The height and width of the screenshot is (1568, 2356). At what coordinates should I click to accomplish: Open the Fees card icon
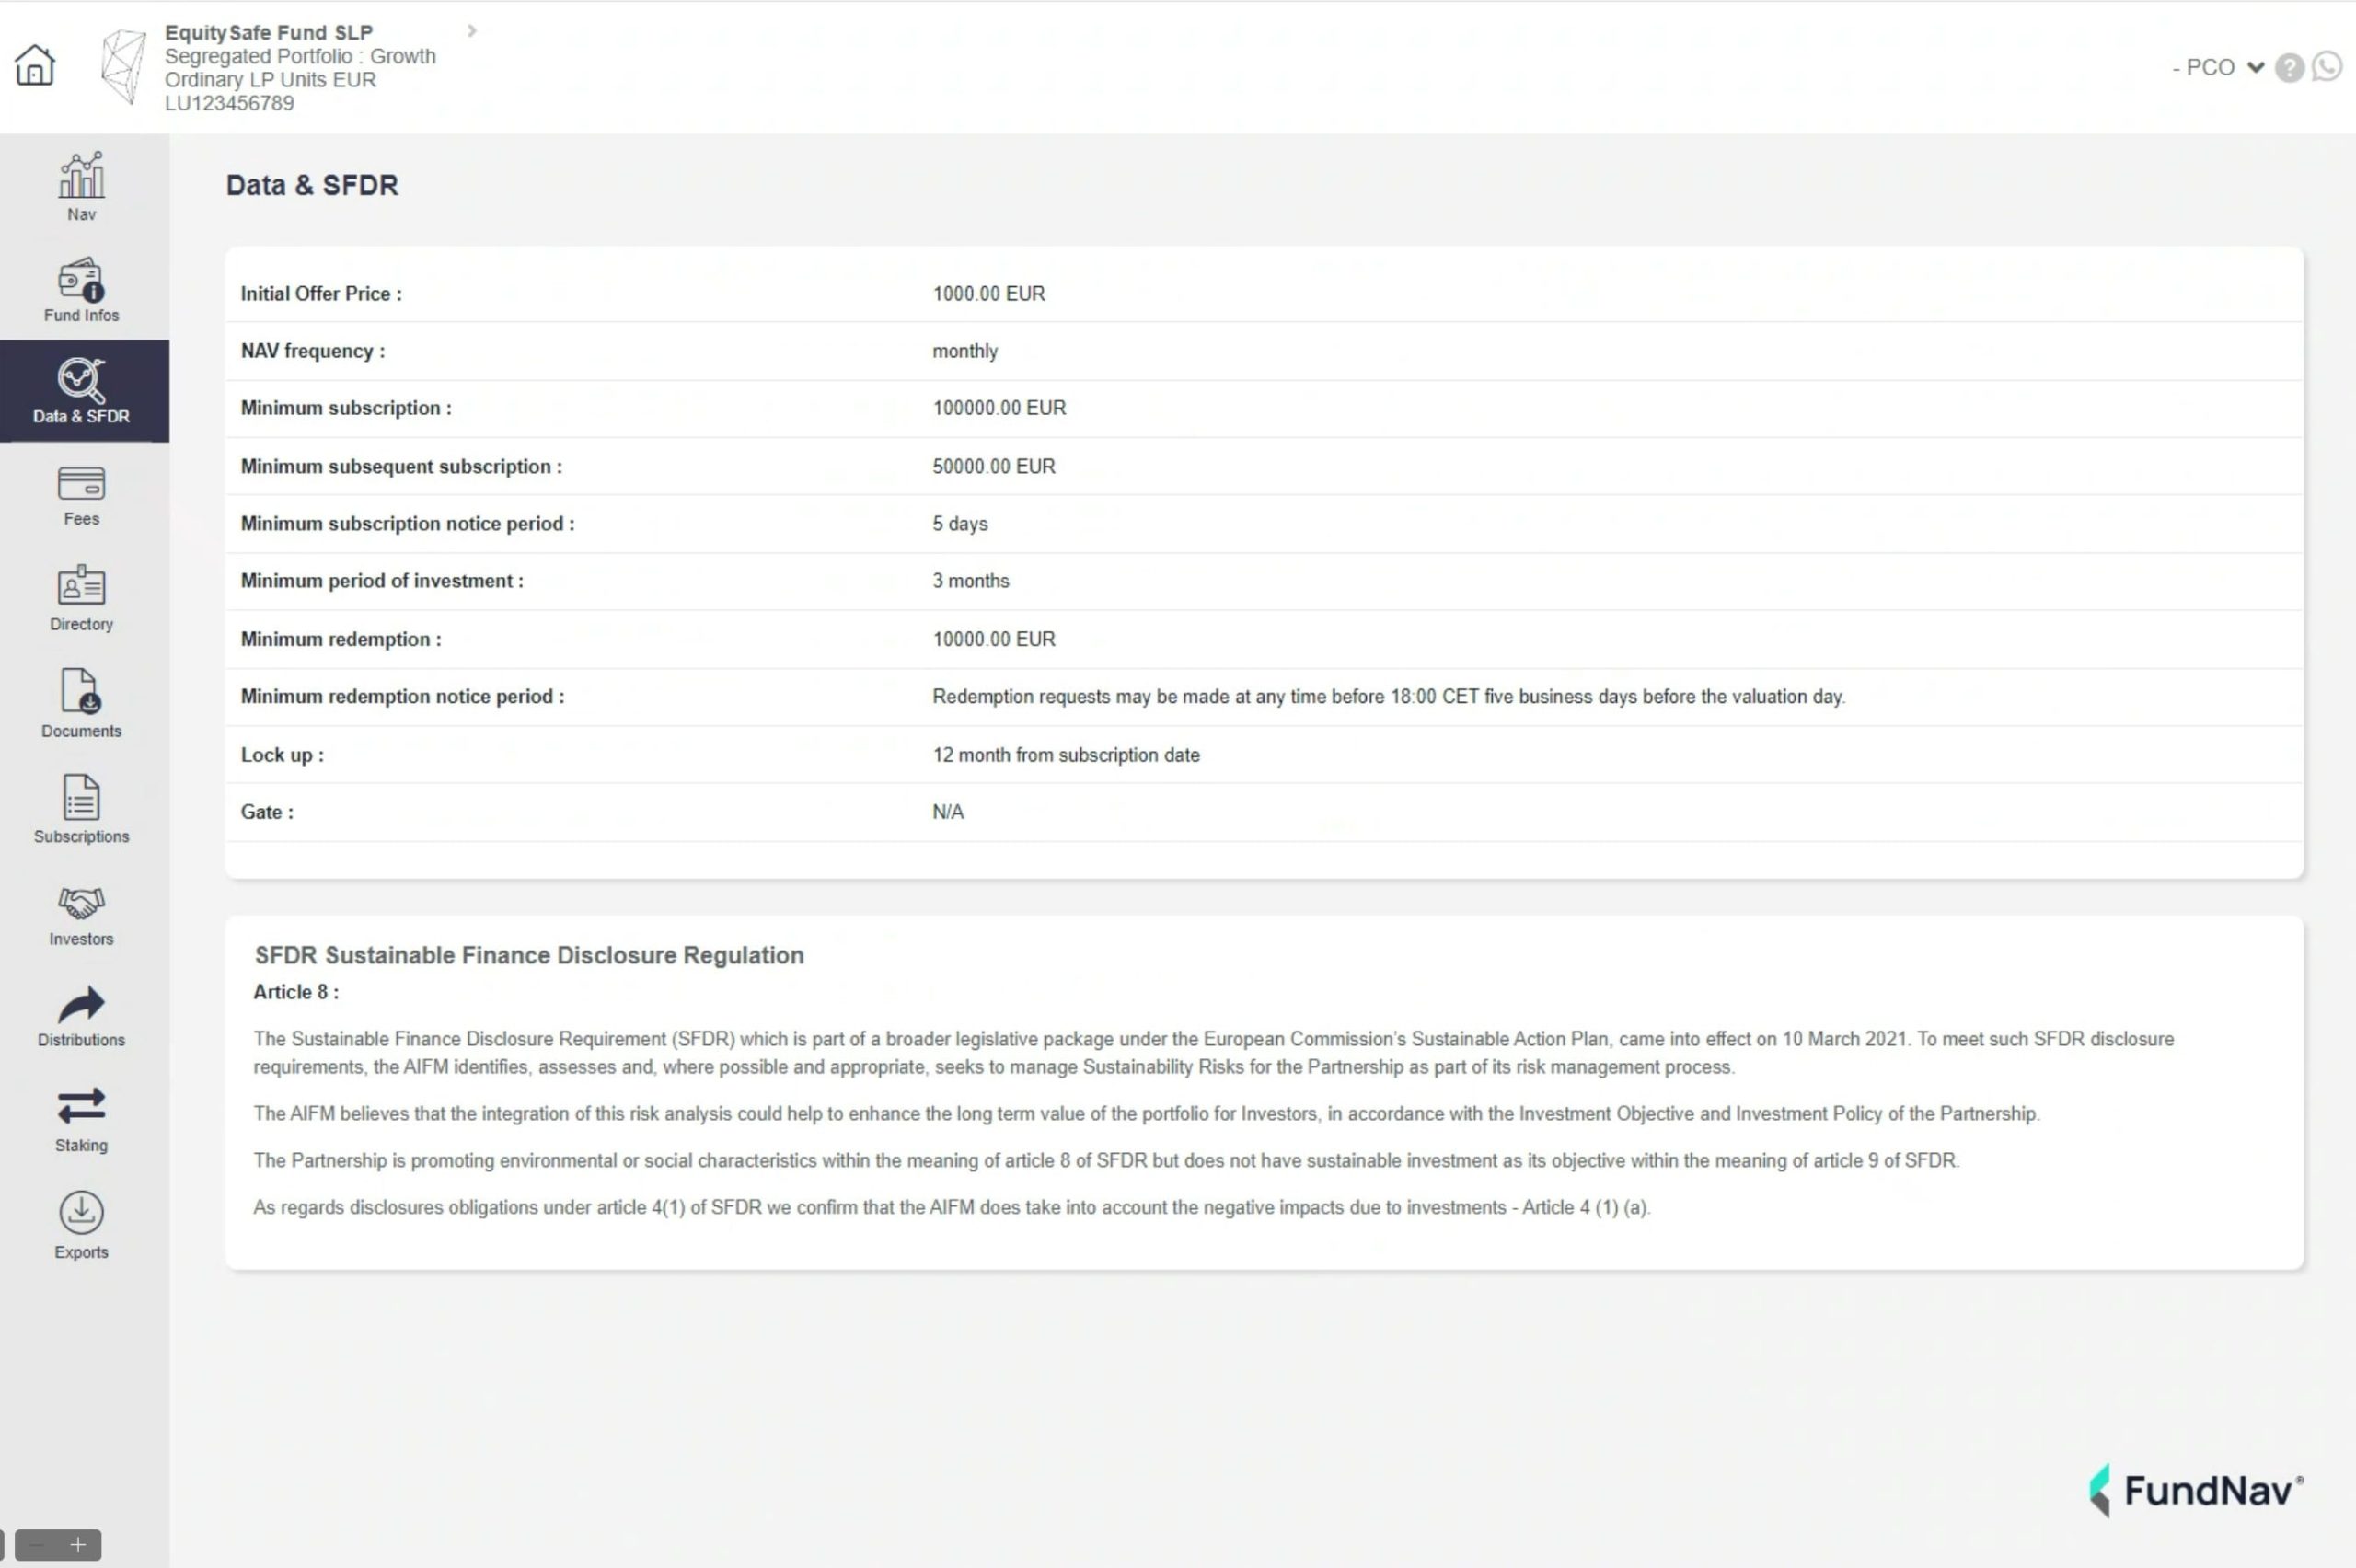click(82, 496)
